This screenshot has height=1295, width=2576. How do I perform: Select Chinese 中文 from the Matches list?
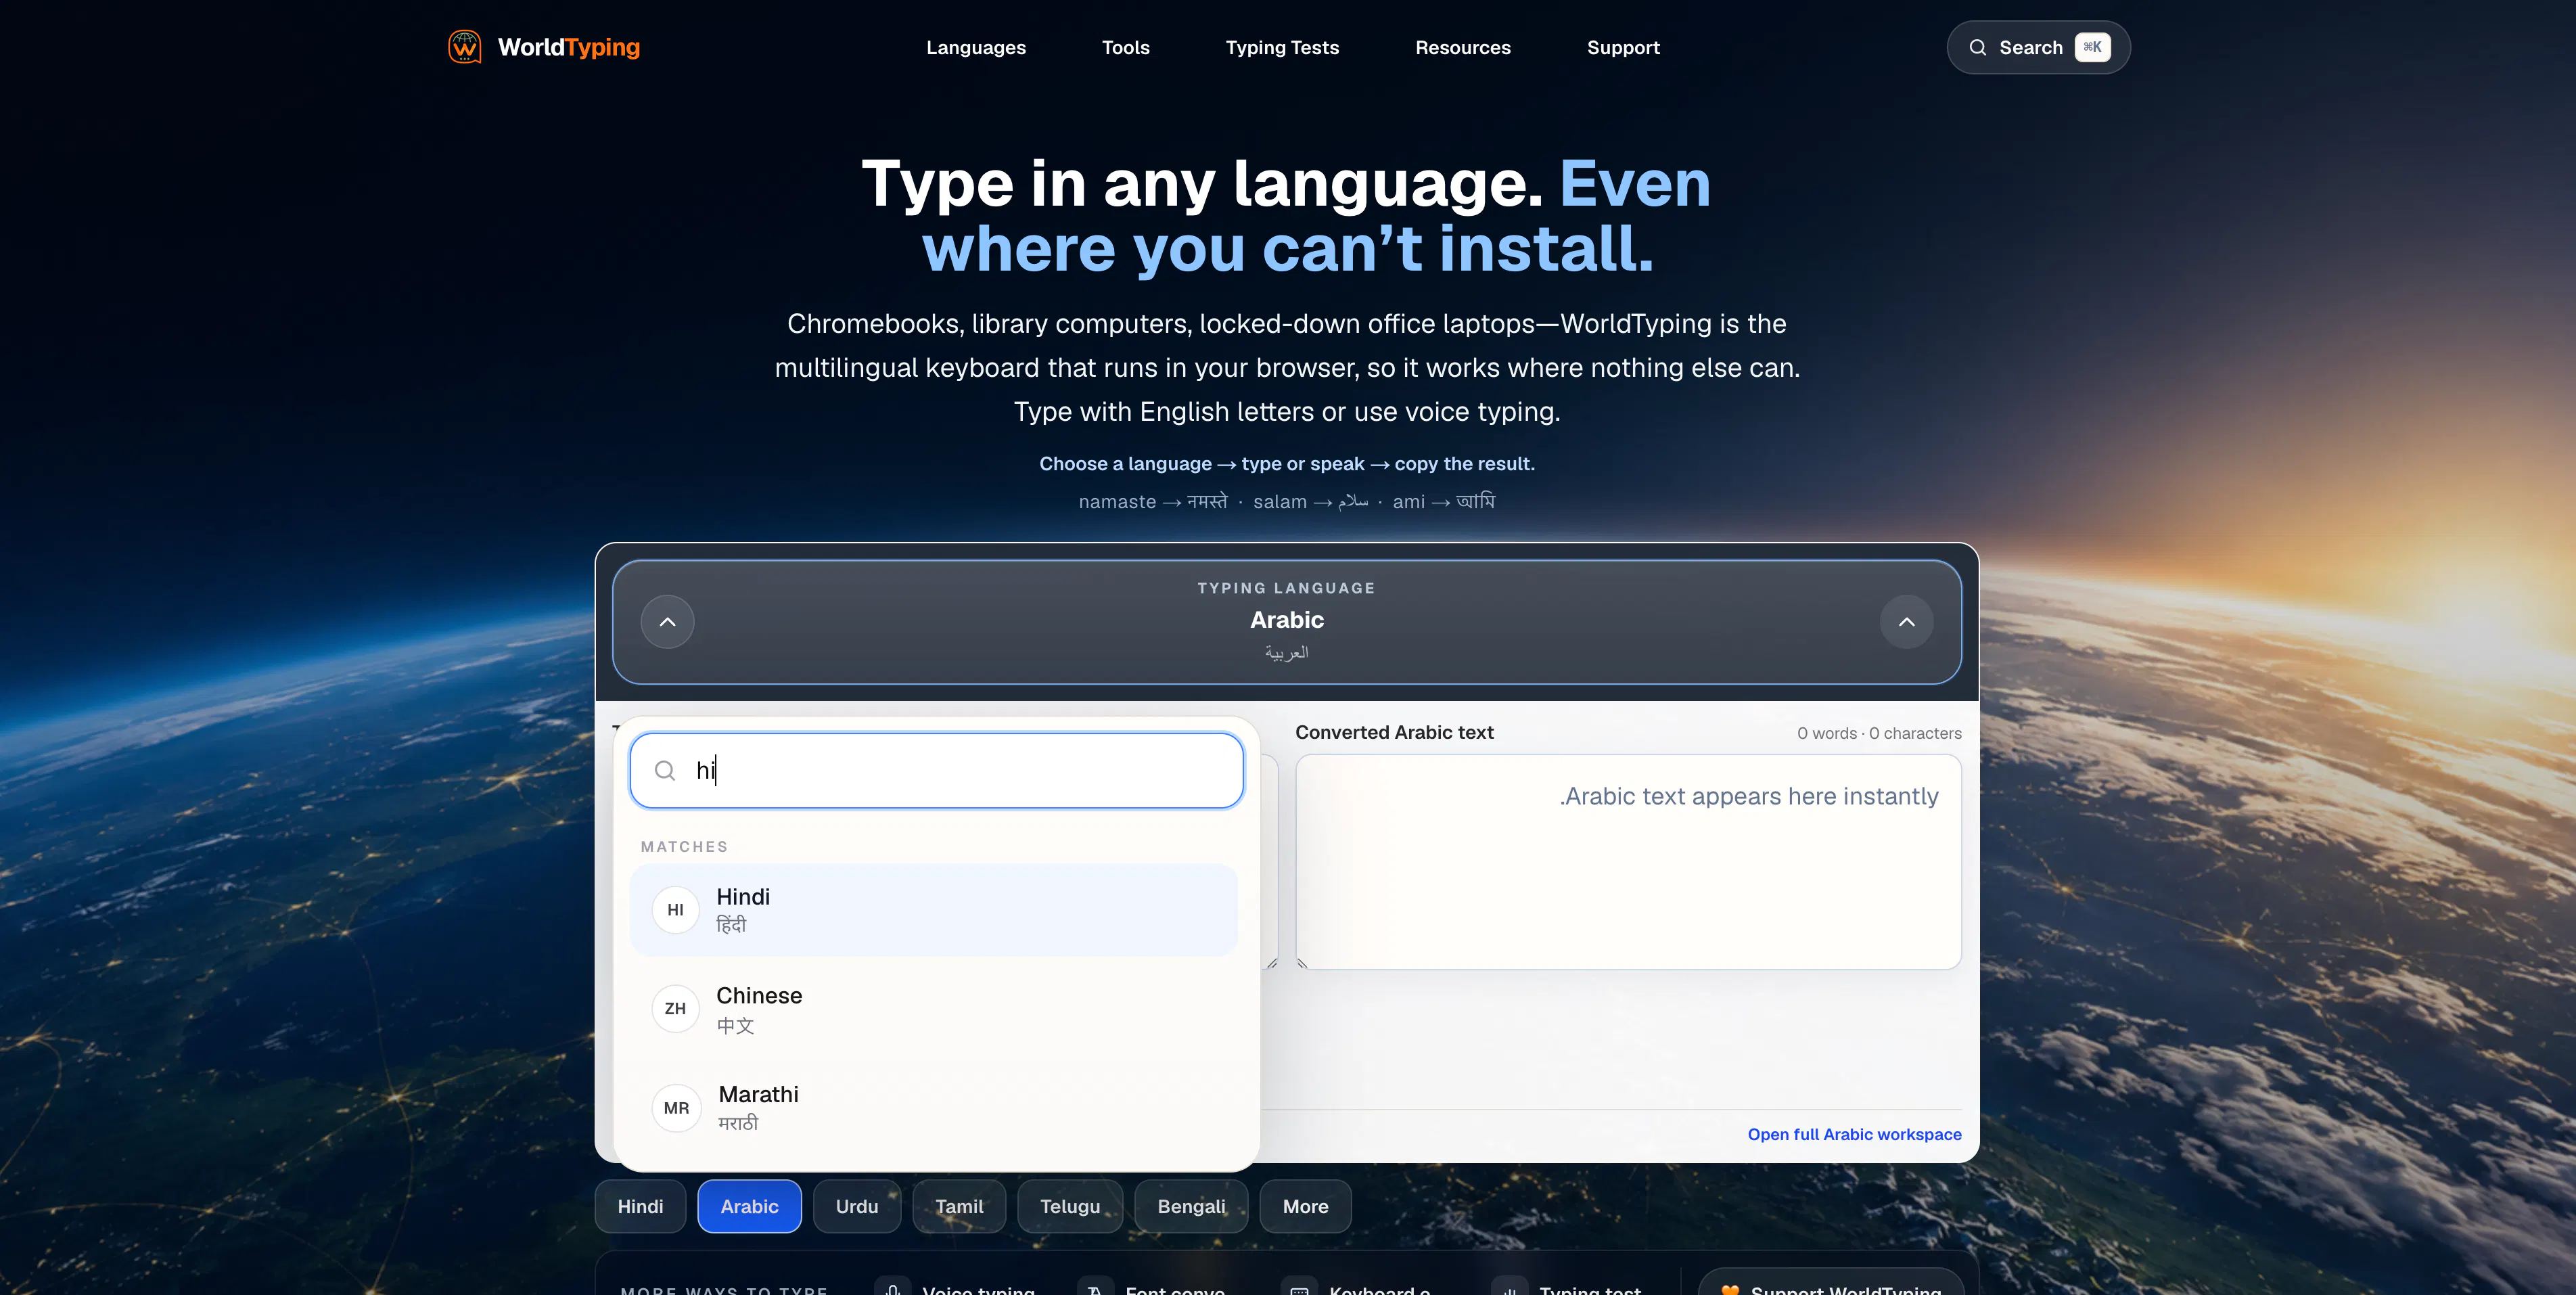[x=934, y=1009]
